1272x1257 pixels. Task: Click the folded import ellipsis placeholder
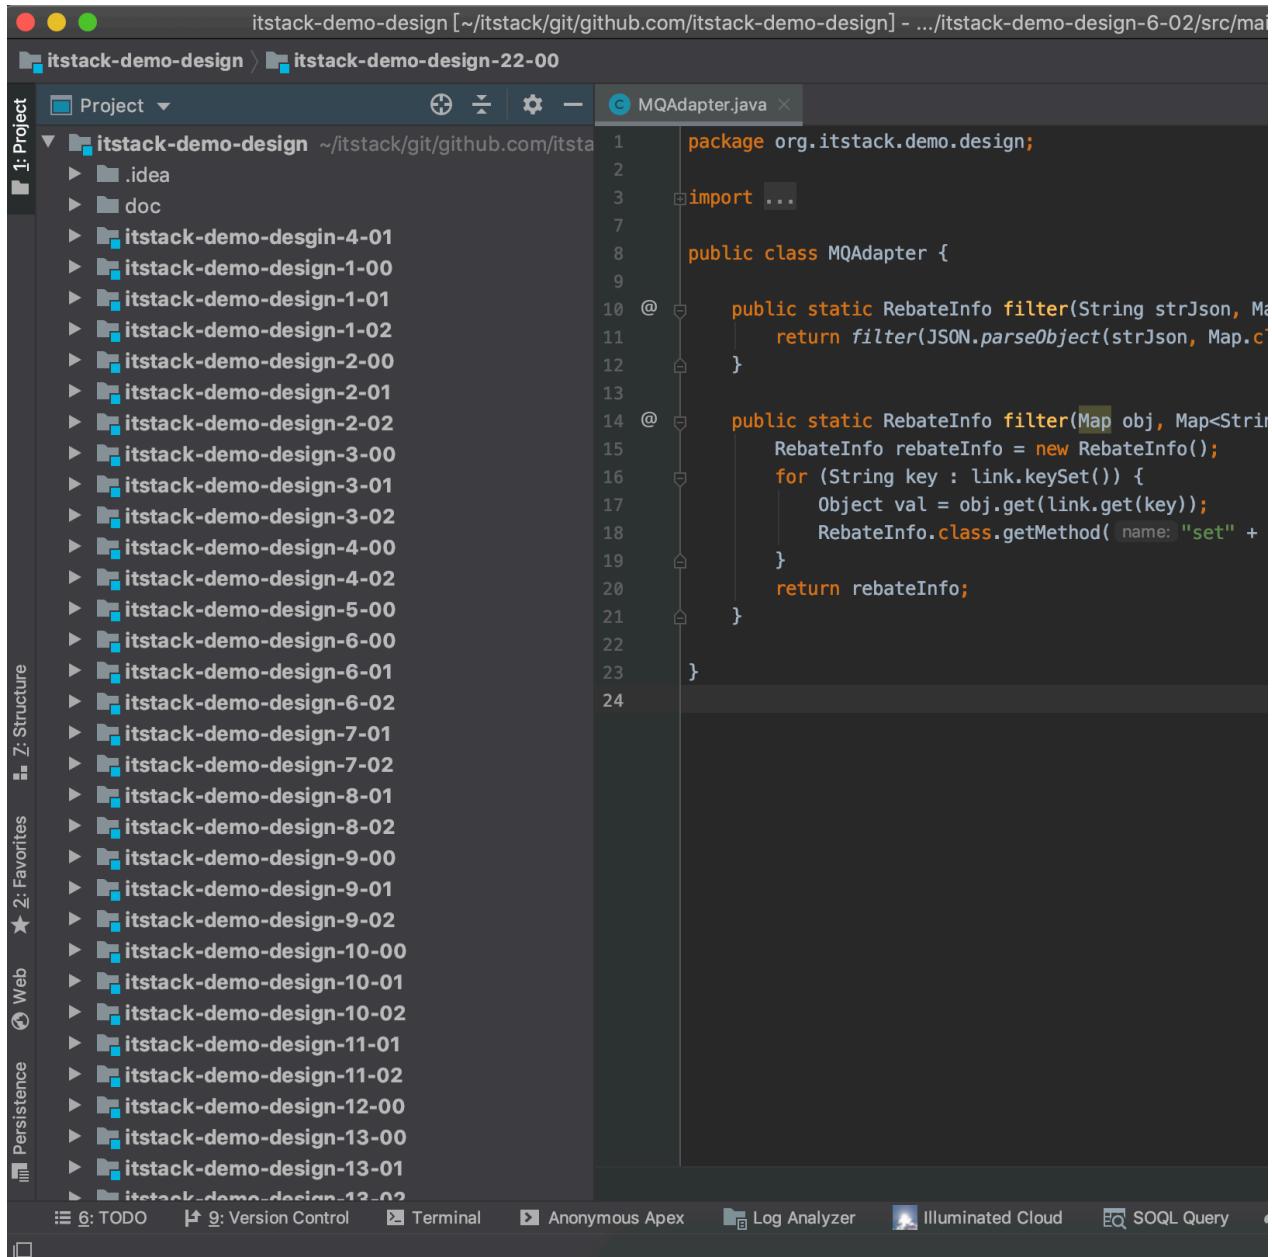[779, 198]
